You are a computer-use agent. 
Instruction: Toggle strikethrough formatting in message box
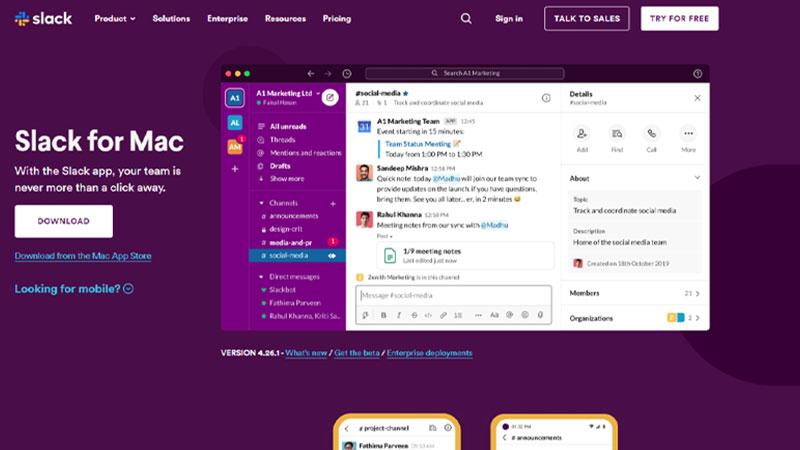tap(414, 315)
